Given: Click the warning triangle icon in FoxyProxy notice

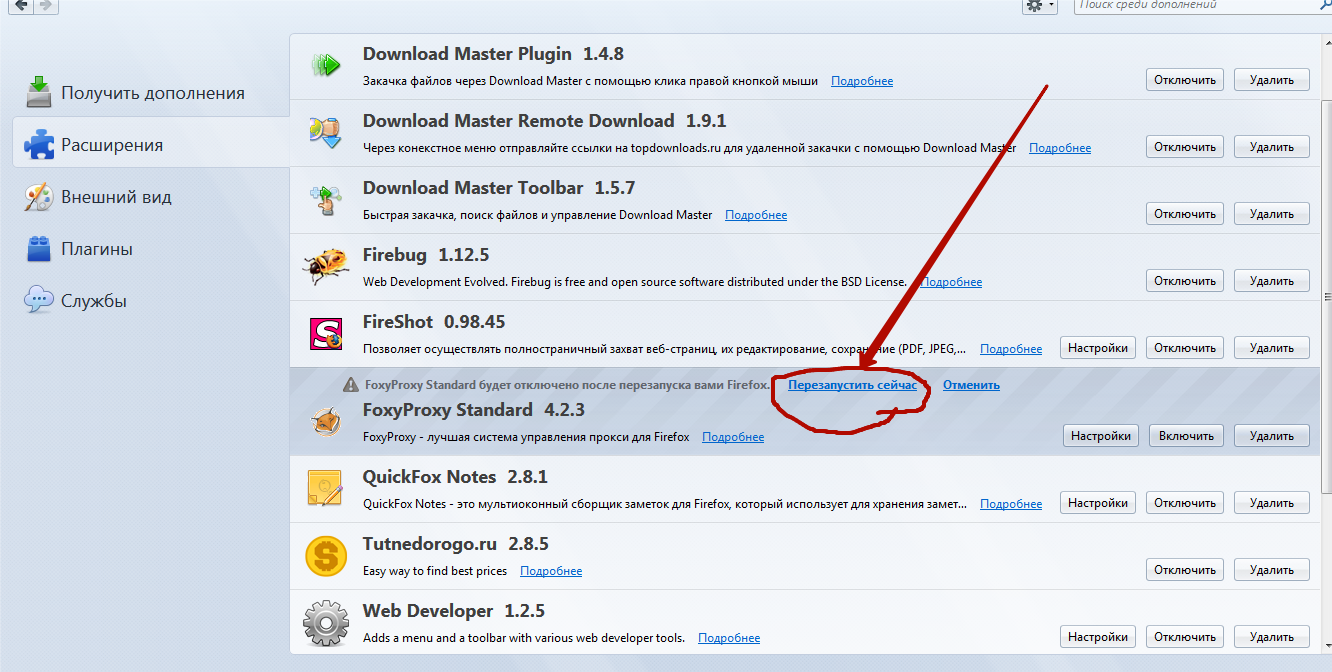Looking at the screenshot, I should pos(350,385).
